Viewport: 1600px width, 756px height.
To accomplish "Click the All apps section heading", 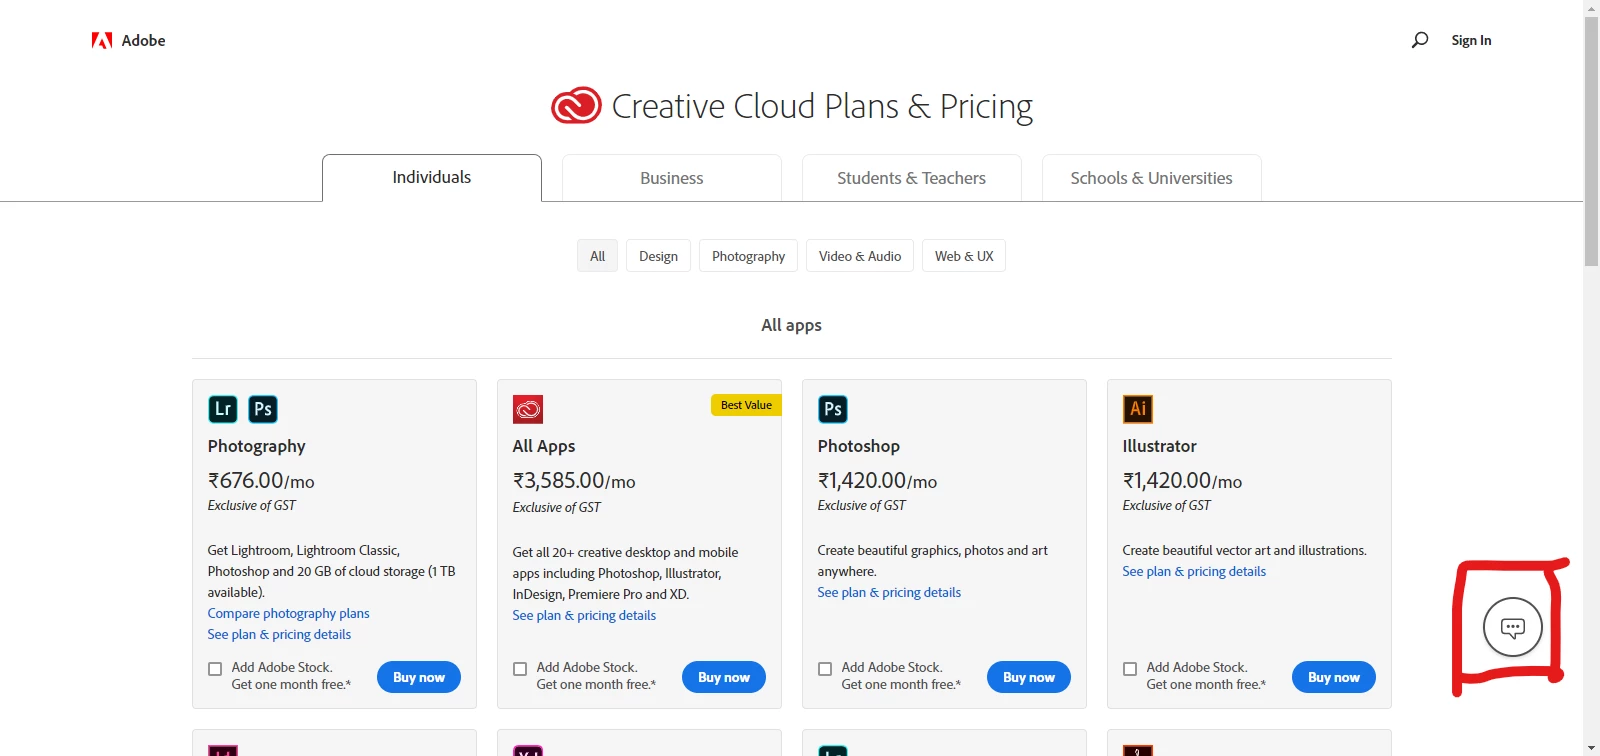I will point(792,325).
